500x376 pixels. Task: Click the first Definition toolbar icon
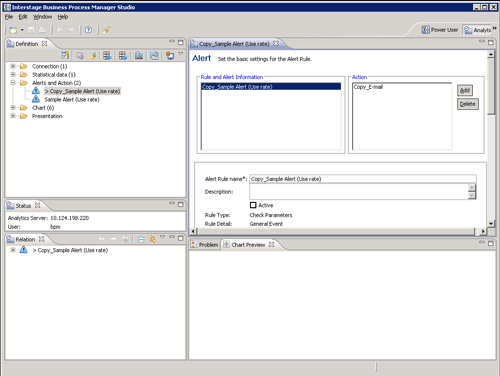pos(65,56)
